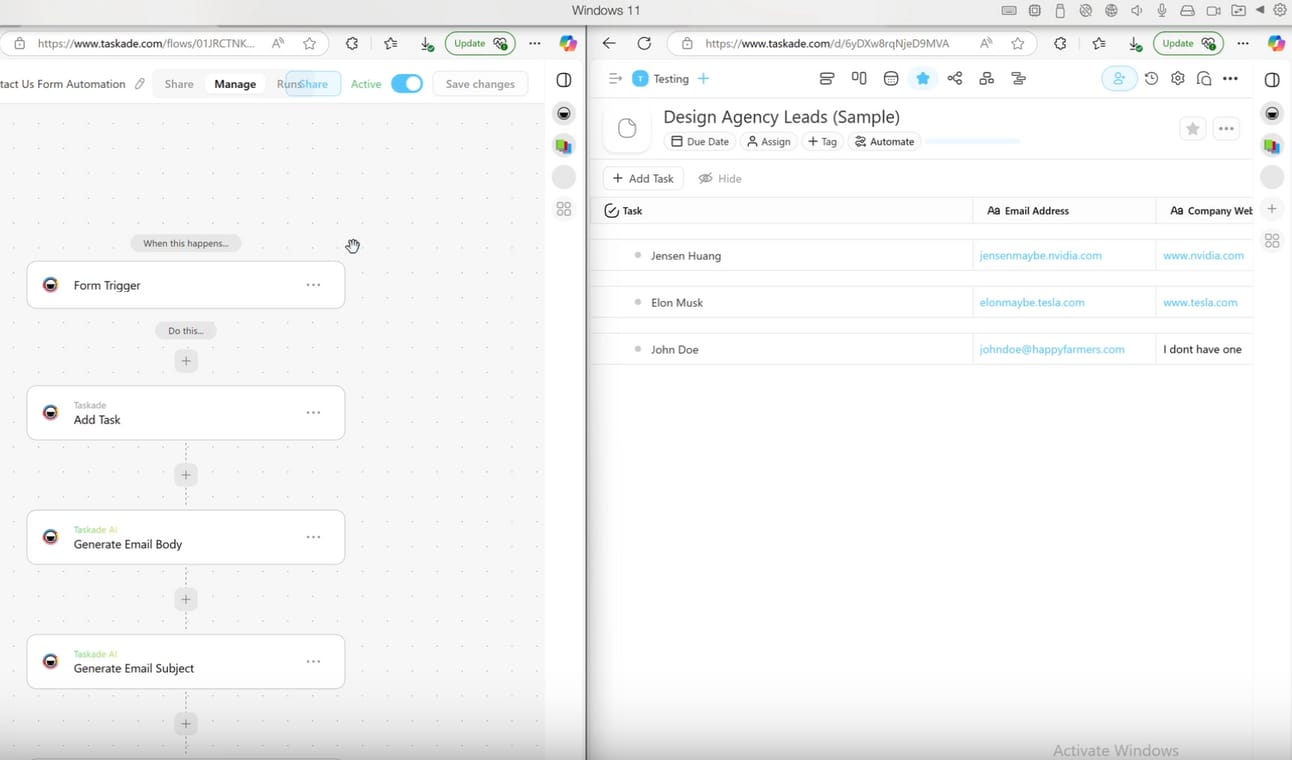The height and width of the screenshot is (760, 1292).
Task: Add a step below Form Trigger
Action: [186, 360]
